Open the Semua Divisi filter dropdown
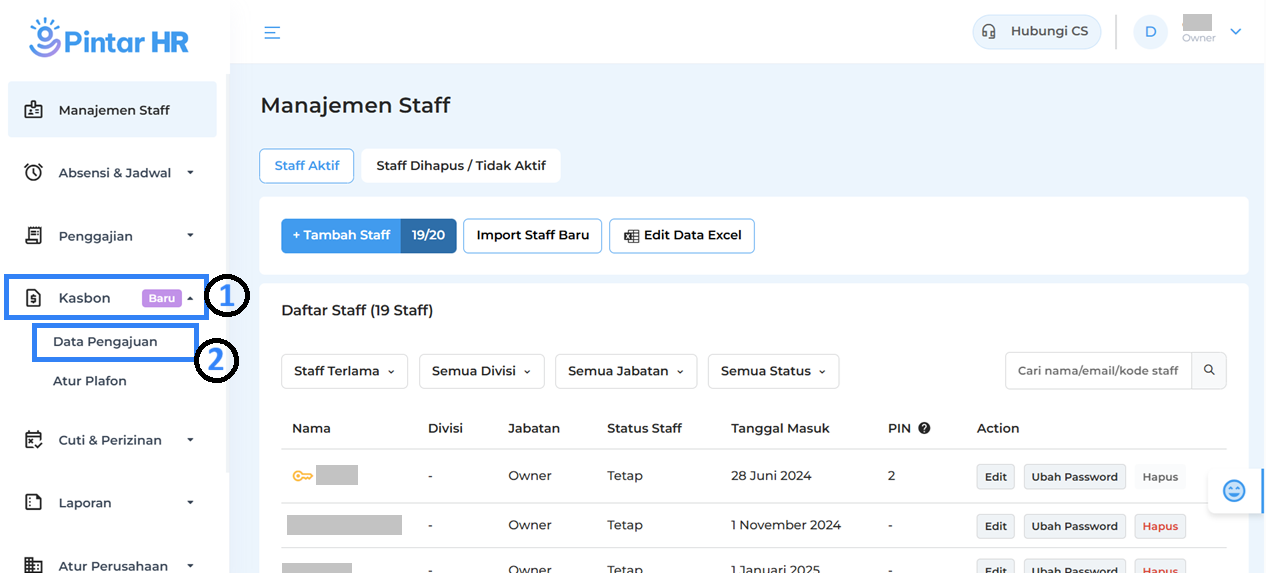This screenshot has width=1266, height=573. [481, 371]
